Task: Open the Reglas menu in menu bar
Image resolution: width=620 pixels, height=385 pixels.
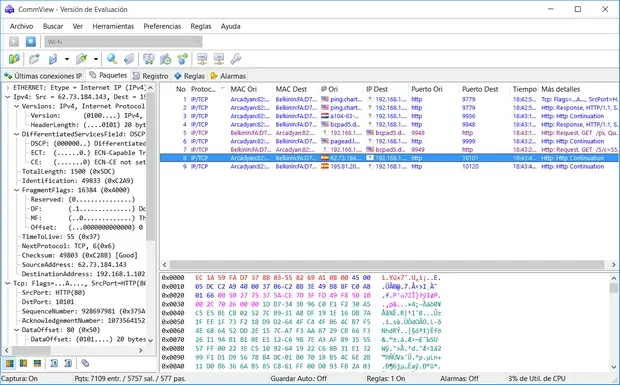Action: 201,26
